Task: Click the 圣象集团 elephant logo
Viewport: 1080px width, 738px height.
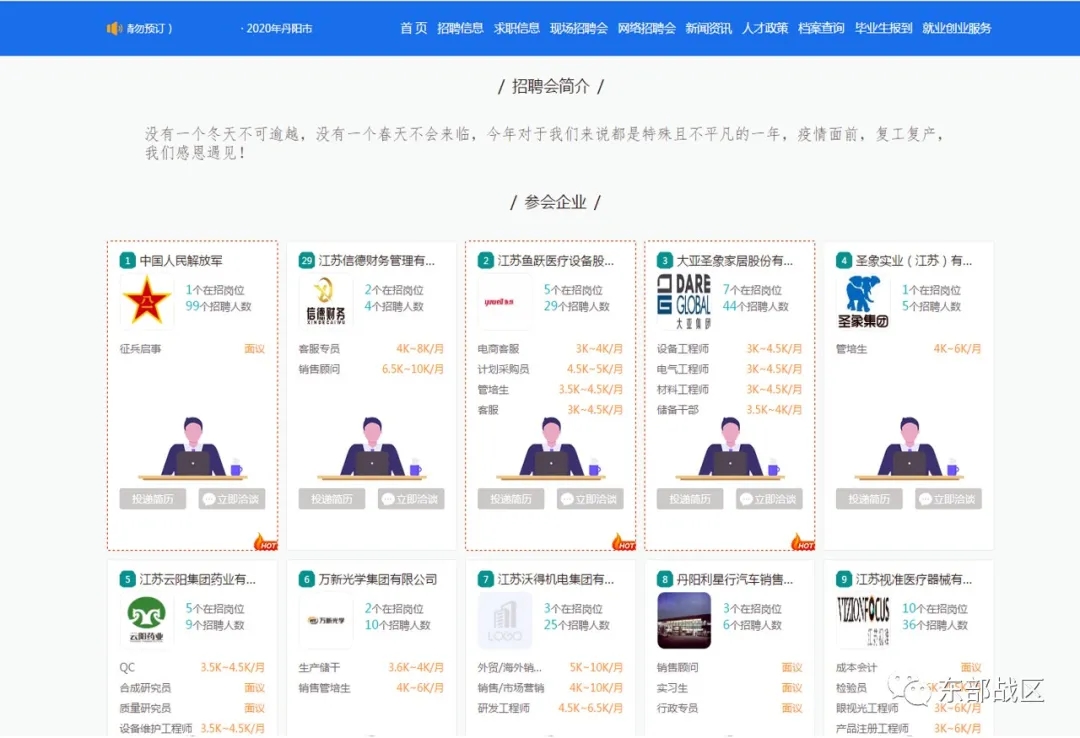Action: coord(863,302)
